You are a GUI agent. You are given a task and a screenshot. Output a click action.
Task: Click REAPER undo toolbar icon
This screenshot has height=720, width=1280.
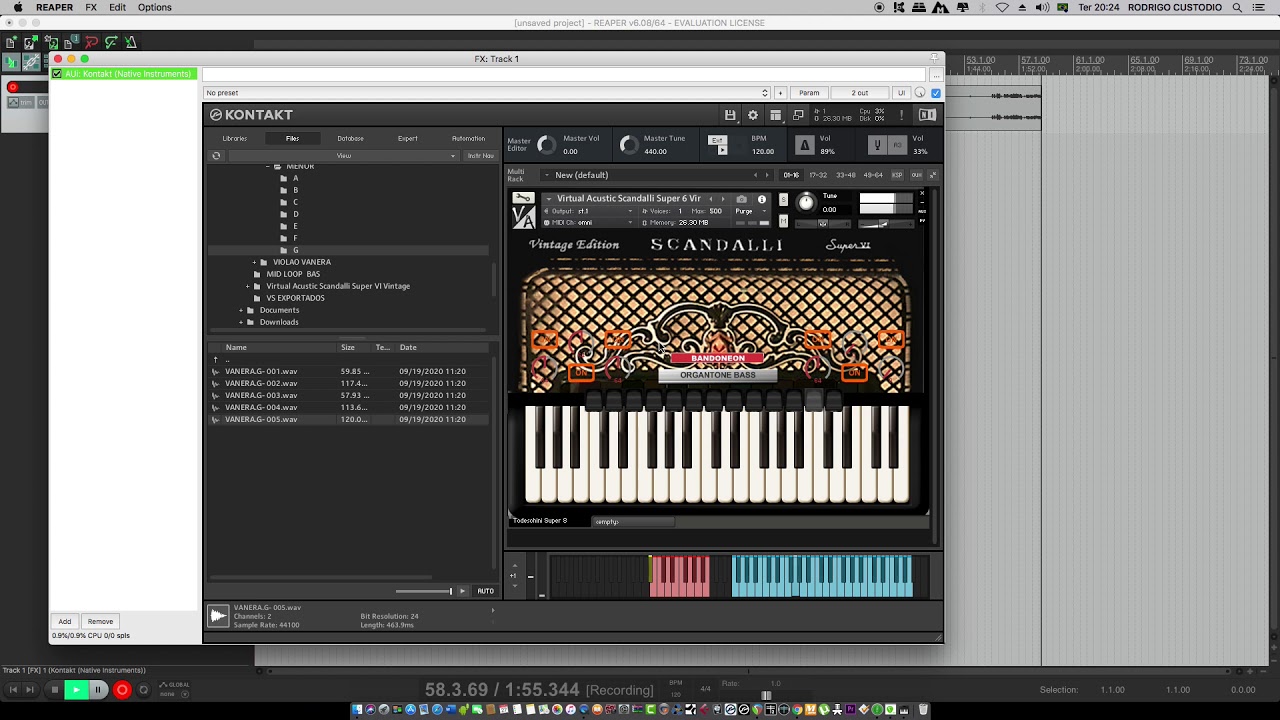click(x=91, y=42)
